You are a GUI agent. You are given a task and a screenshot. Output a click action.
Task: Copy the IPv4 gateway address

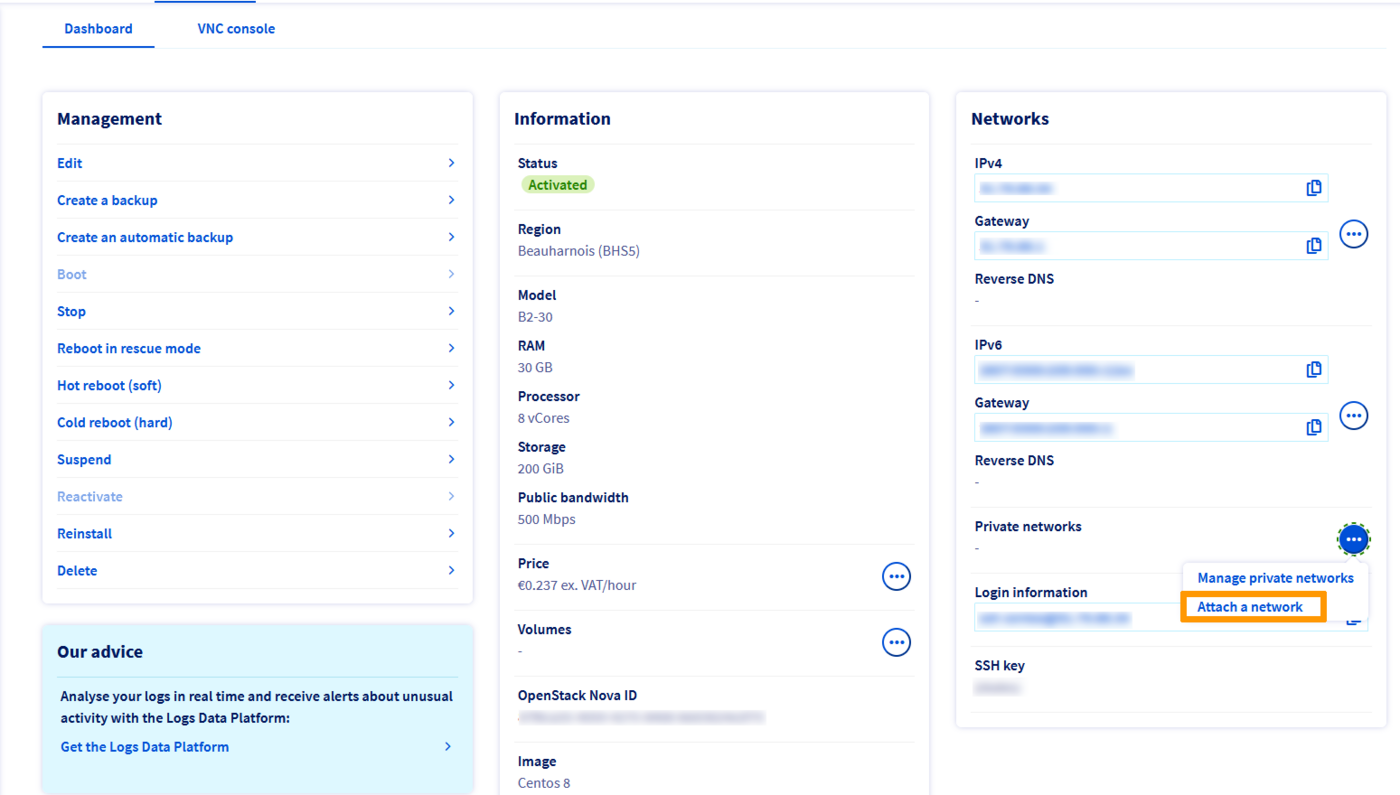click(x=1314, y=246)
